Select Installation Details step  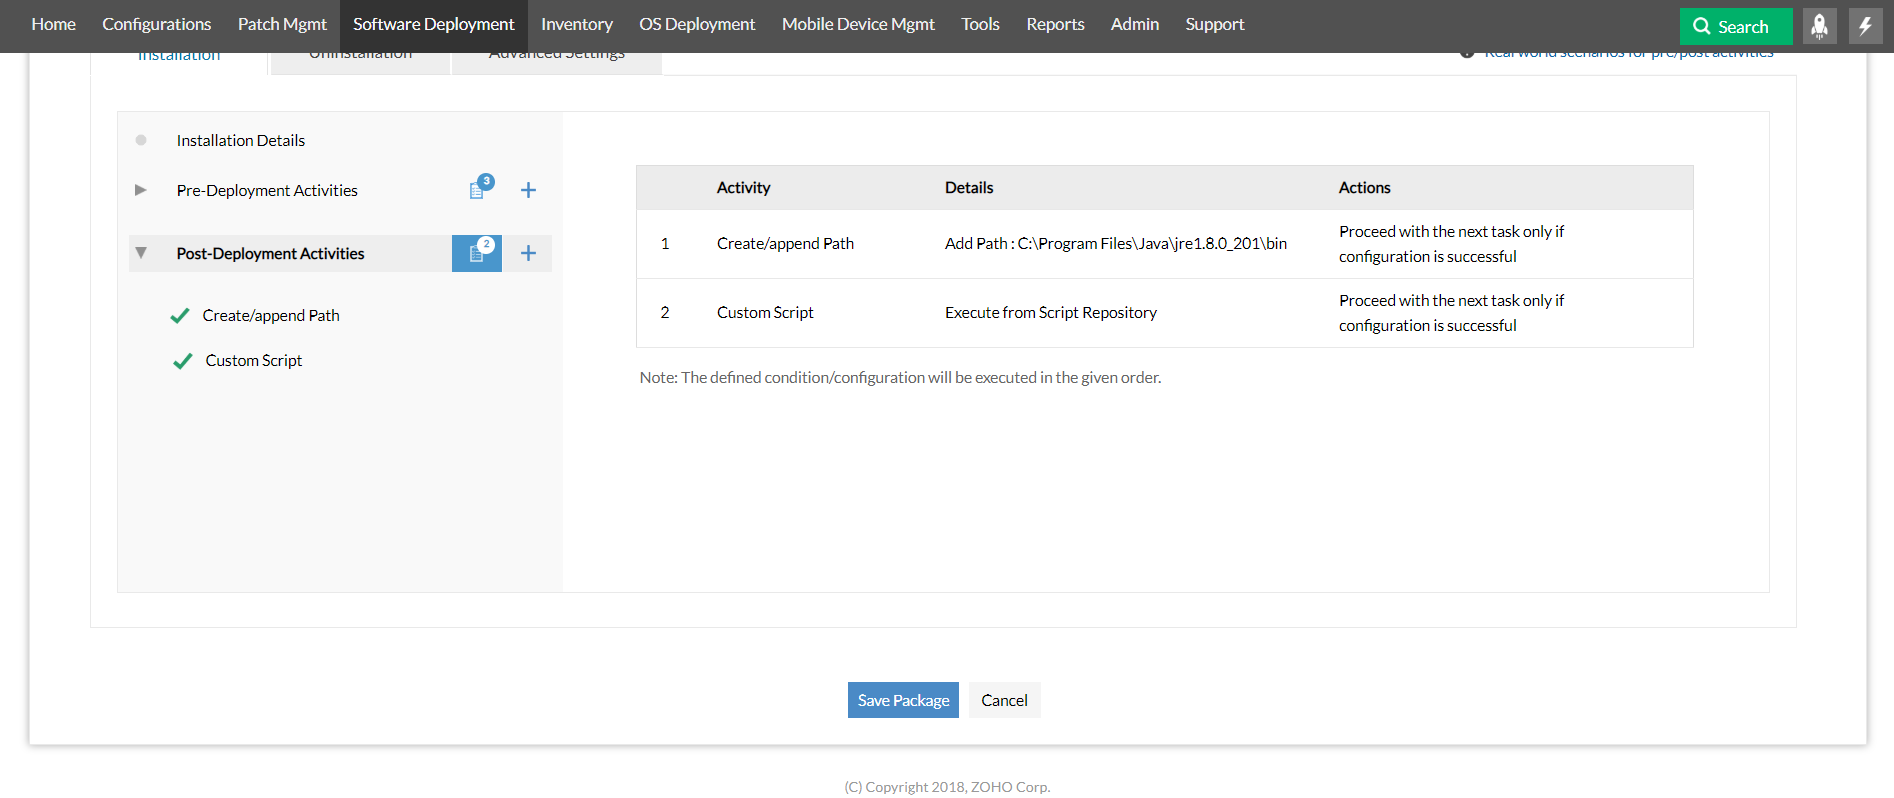tap(240, 141)
